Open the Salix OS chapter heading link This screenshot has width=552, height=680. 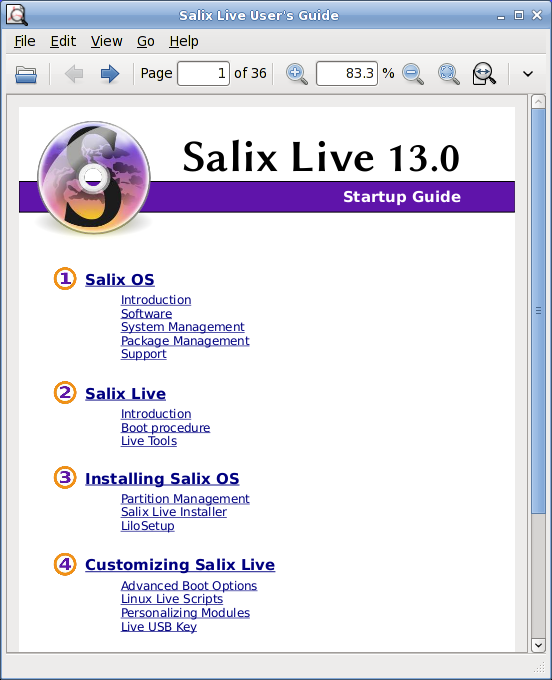(120, 280)
